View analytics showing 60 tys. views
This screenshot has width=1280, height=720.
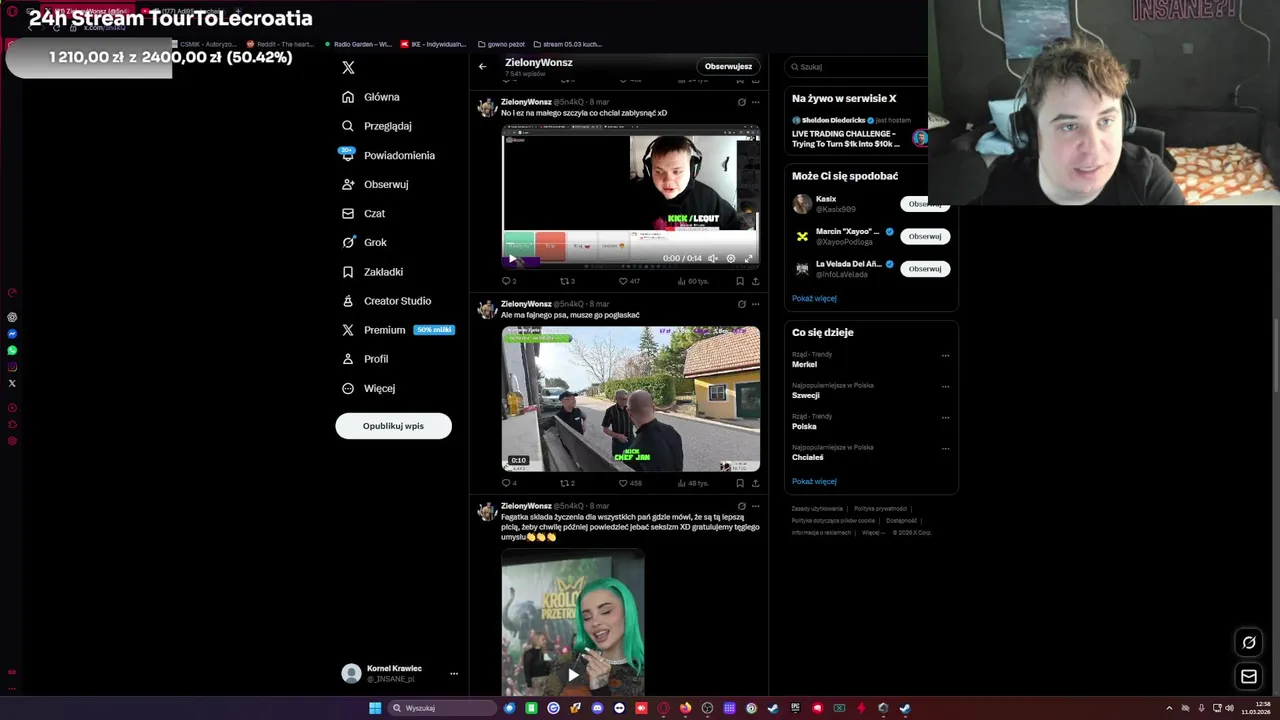(x=692, y=282)
